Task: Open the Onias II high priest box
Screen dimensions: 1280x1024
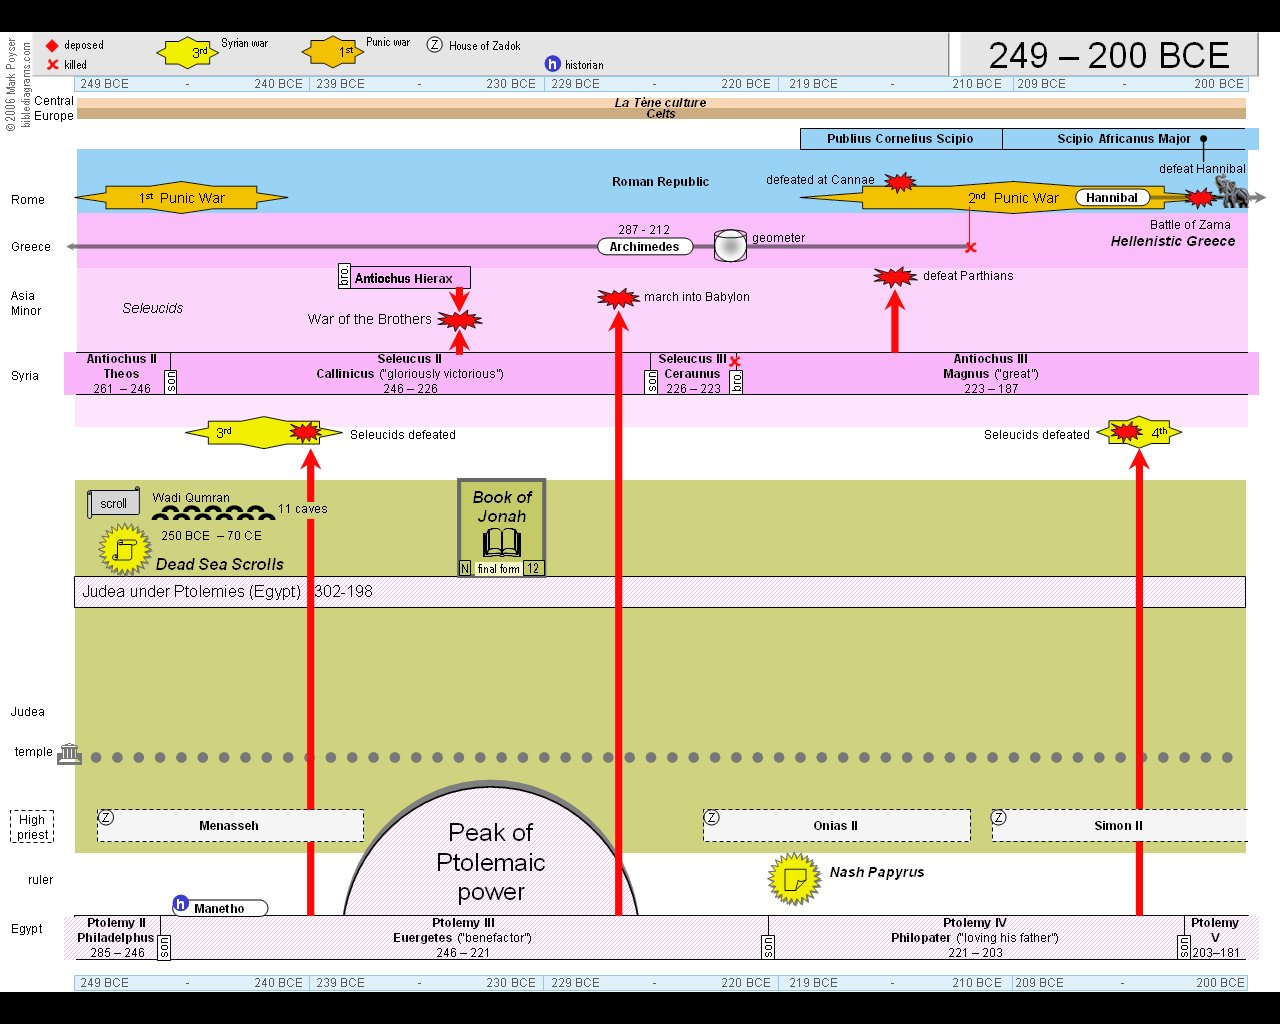Action: coord(836,826)
